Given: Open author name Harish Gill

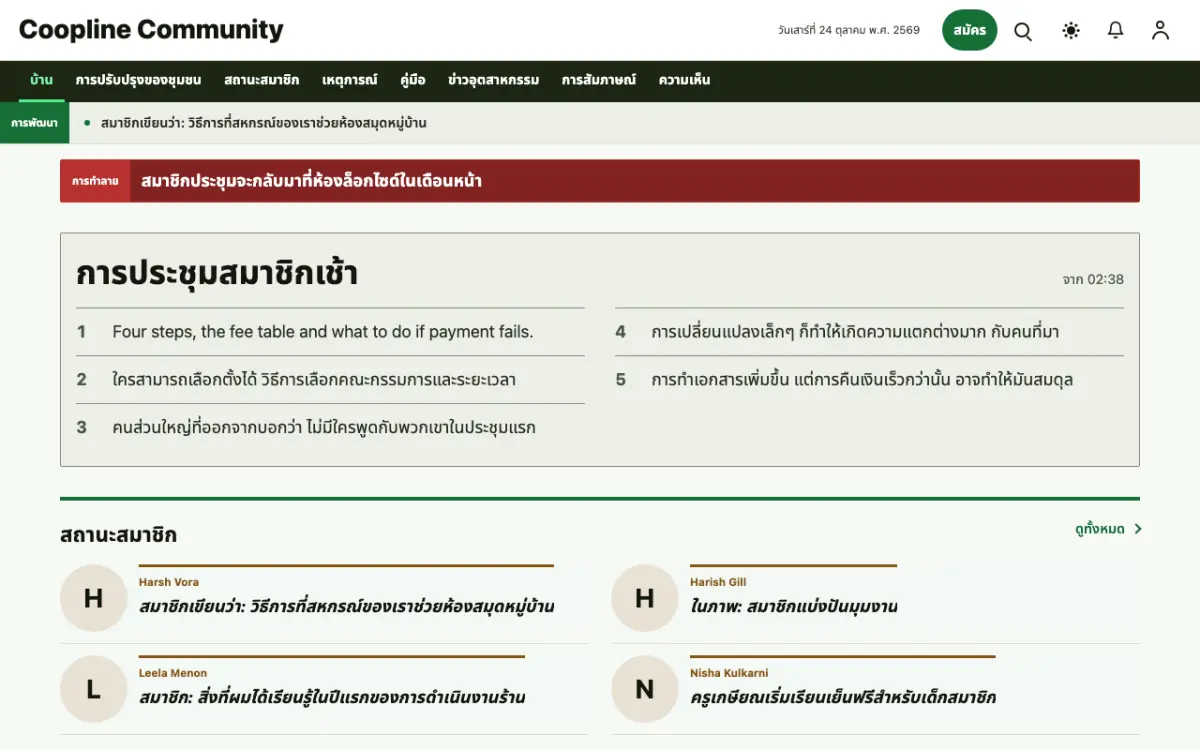Looking at the screenshot, I should click(718, 582).
